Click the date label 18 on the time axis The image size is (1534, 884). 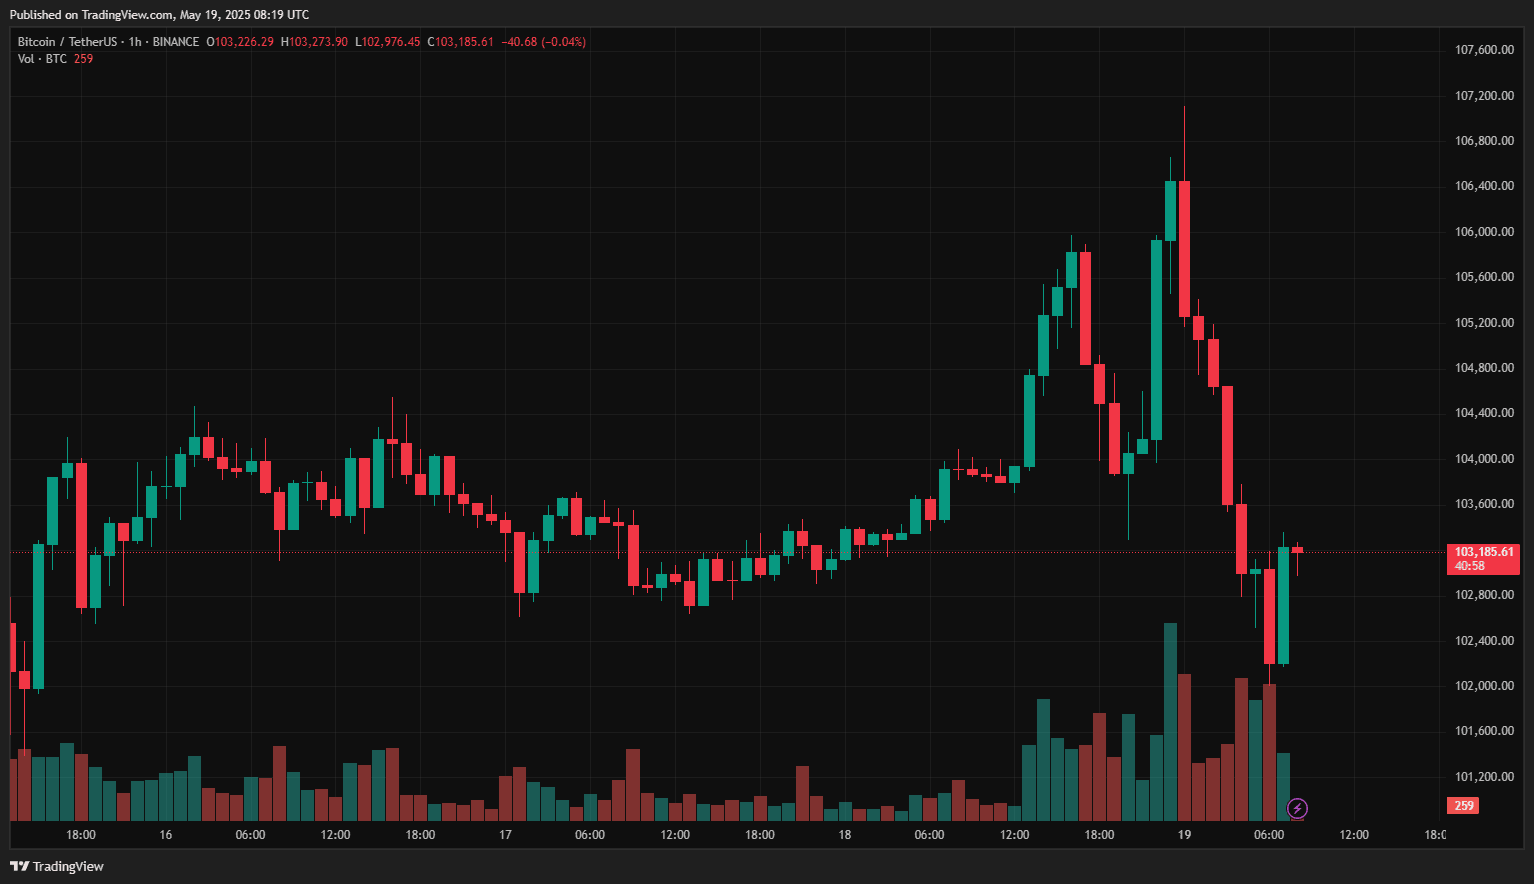coord(845,835)
